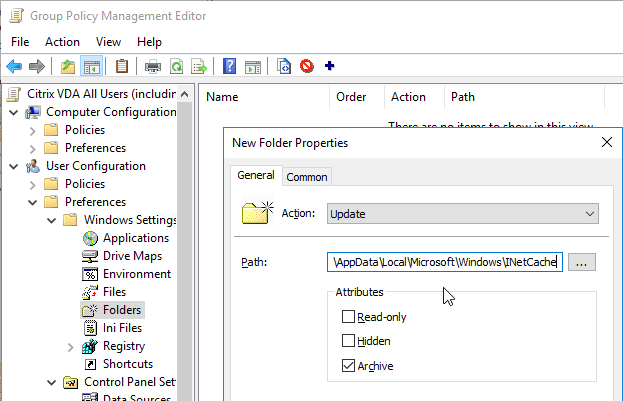The image size is (623, 401).
Task: Click into the Path input field
Action: tap(445, 262)
